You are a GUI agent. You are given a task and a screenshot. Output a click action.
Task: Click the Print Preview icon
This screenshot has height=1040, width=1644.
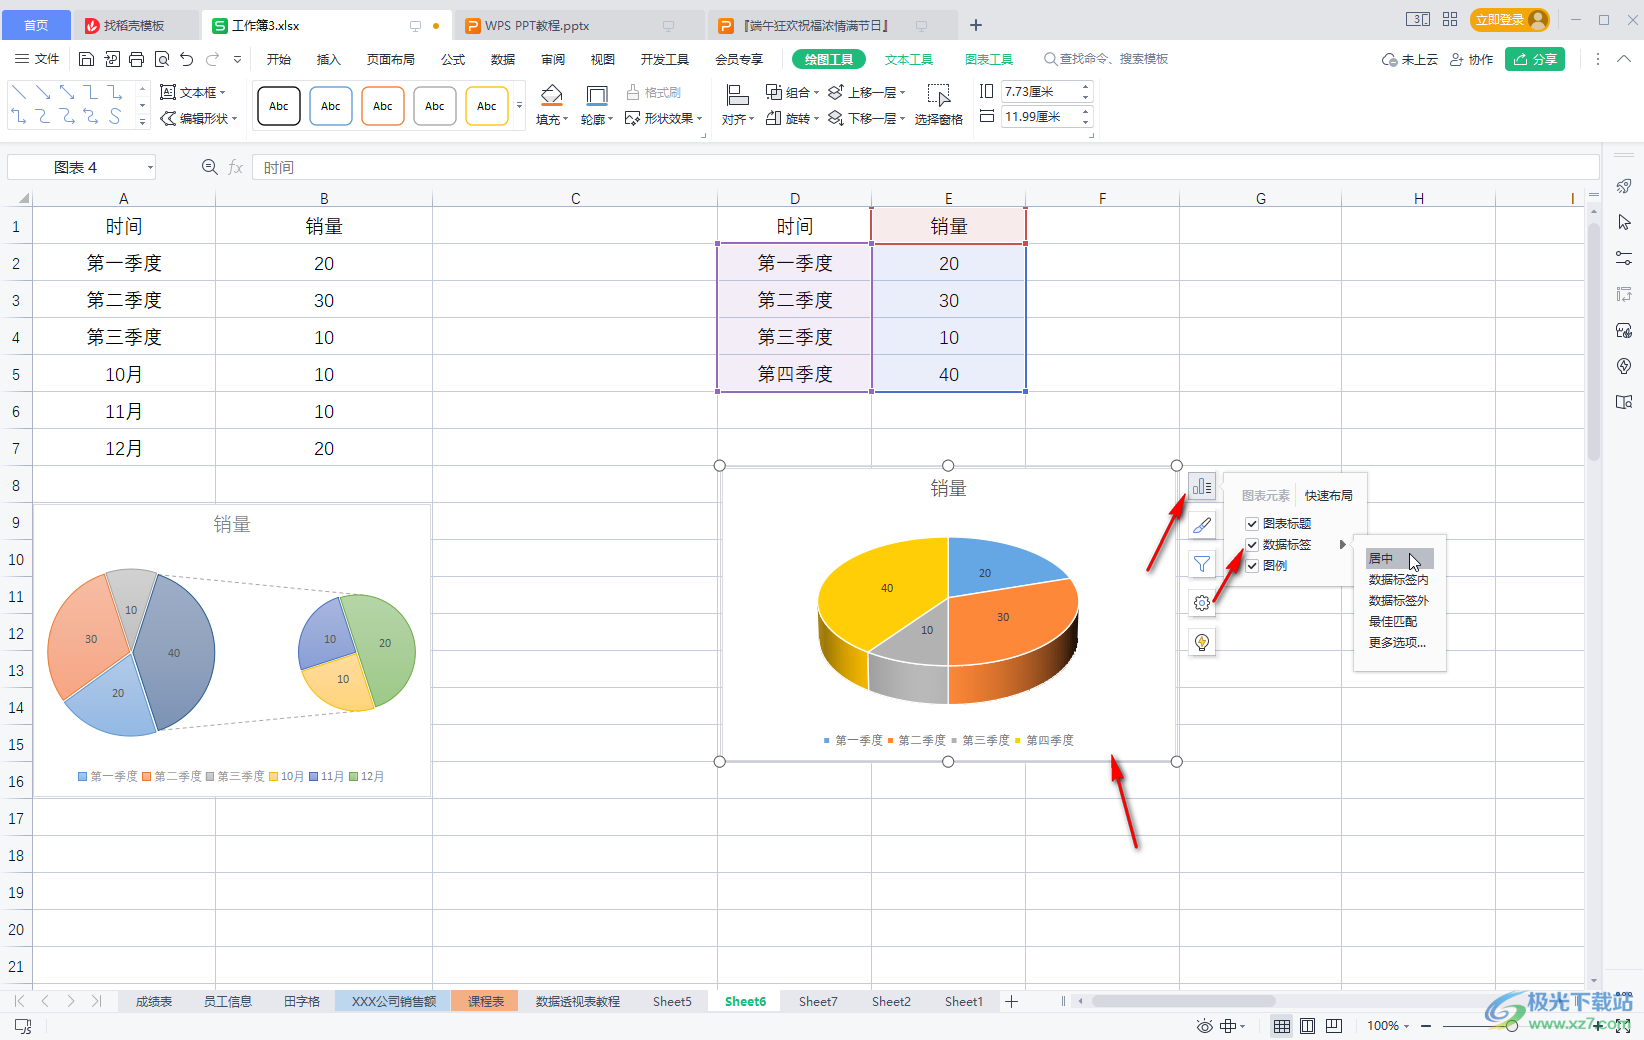pyautogui.click(x=162, y=59)
